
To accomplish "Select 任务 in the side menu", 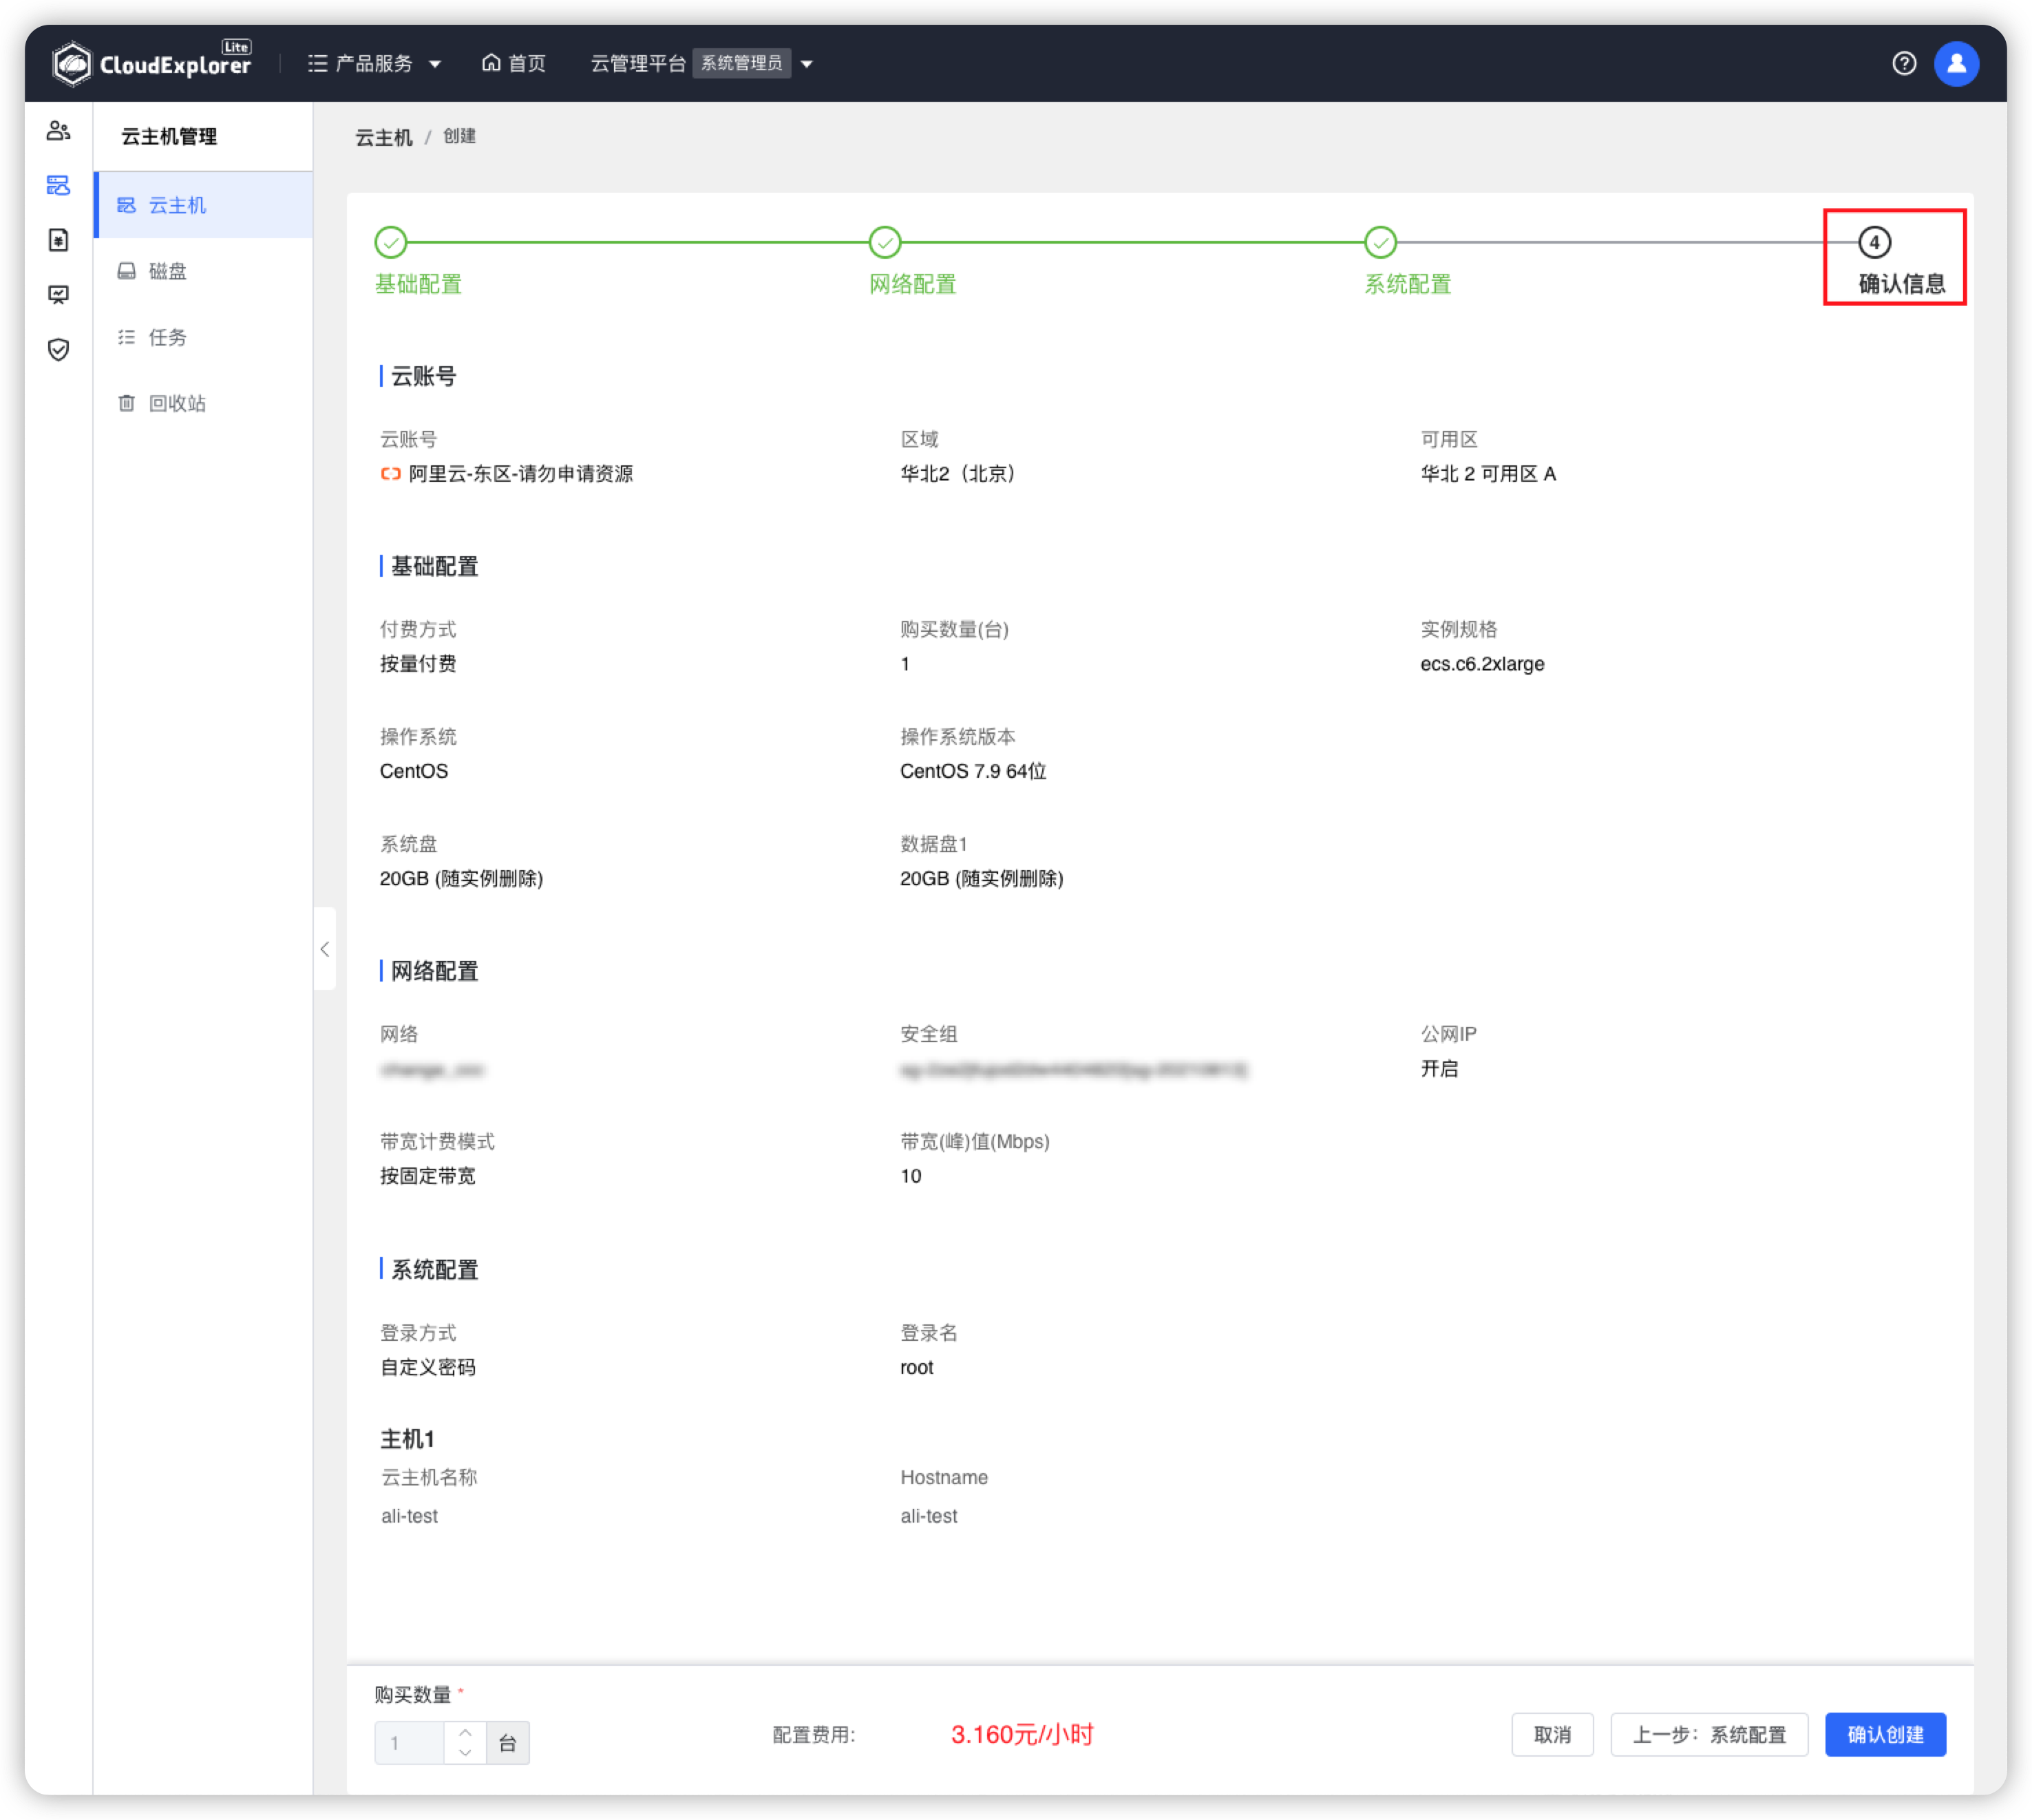I will (x=204, y=337).
